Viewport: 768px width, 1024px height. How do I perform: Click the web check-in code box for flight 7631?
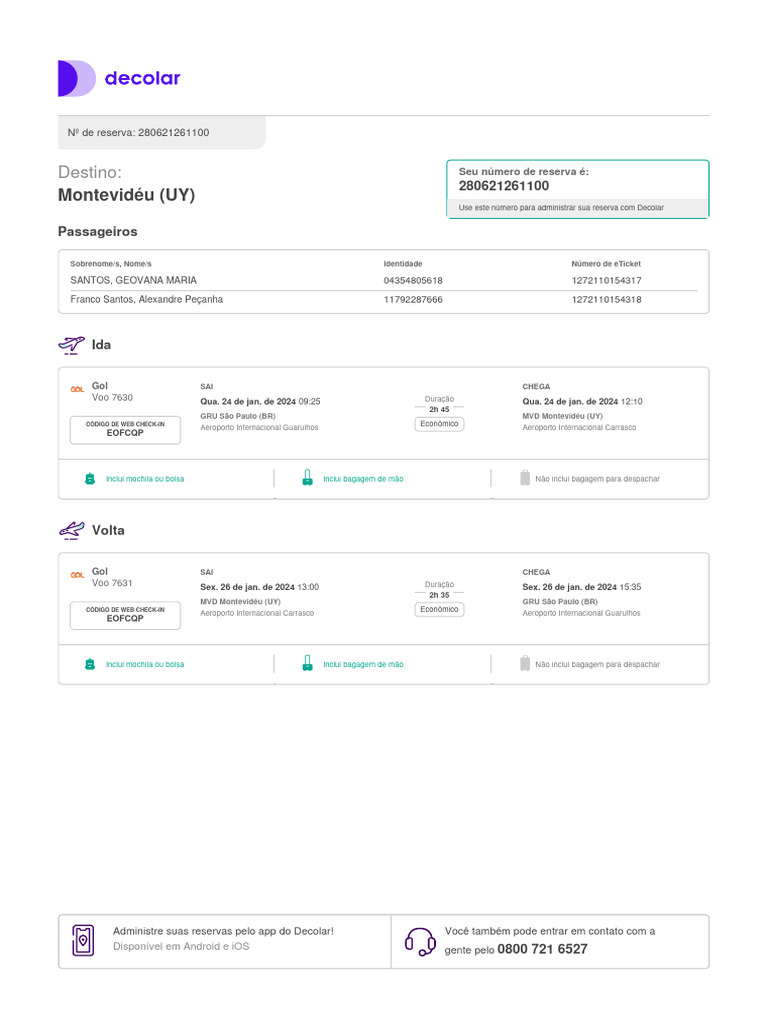[x=125, y=615]
